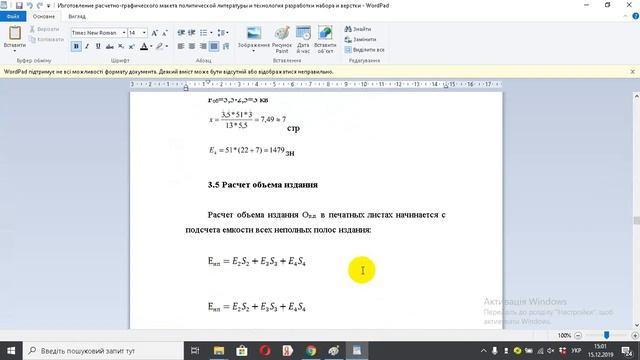
Task: Open the Файл menu
Action: (x=13, y=16)
